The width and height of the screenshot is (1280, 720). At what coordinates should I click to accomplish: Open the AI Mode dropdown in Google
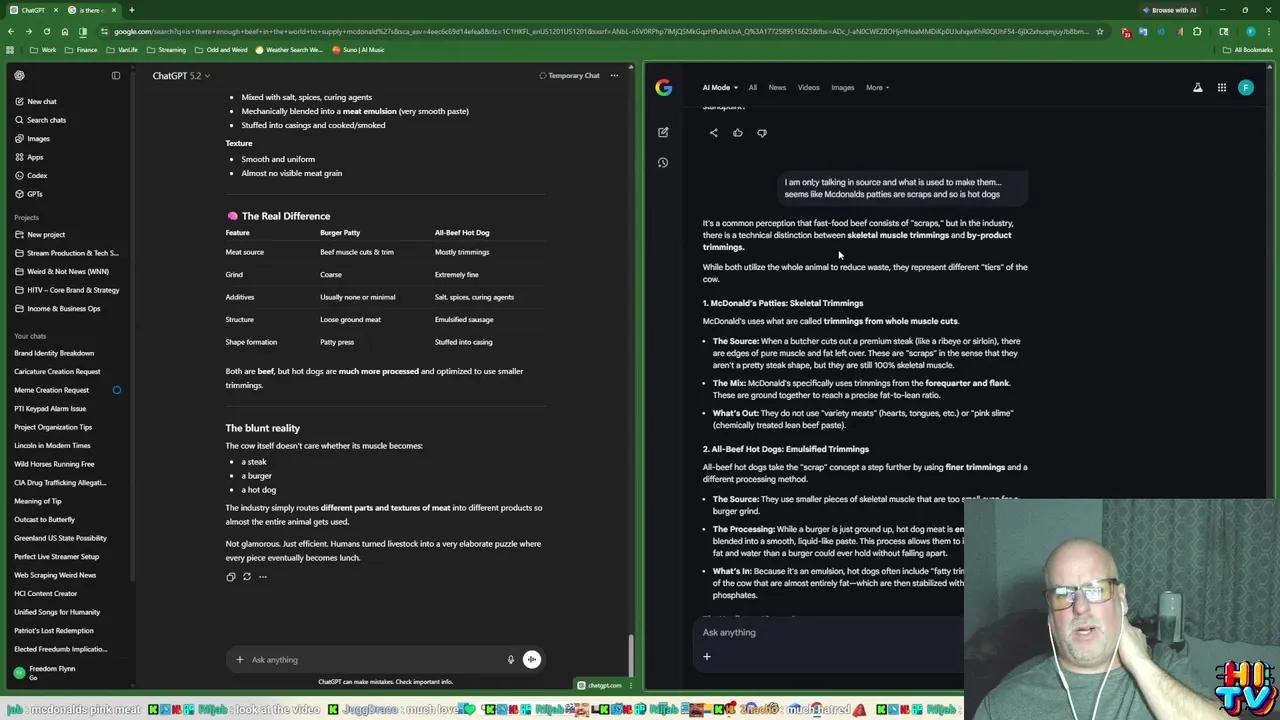tap(720, 87)
